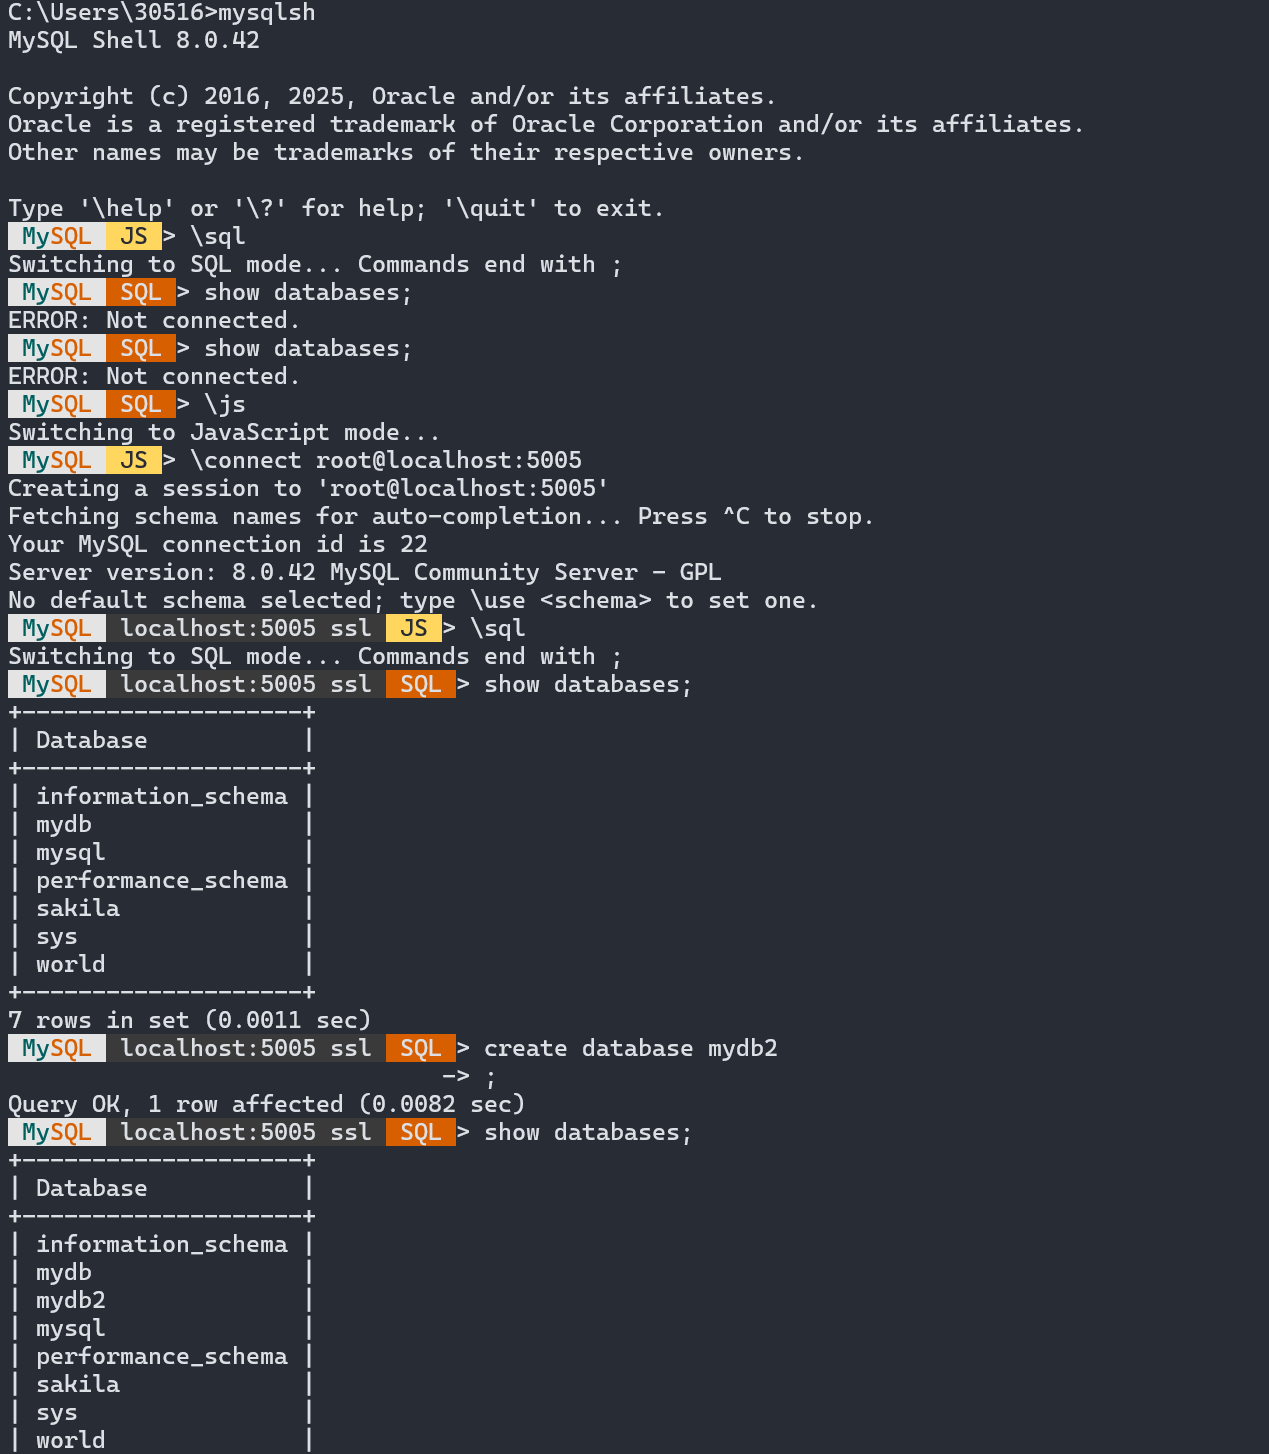Click the Switching to JavaScript mode message
The image size is (1269, 1454).
(224, 433)
